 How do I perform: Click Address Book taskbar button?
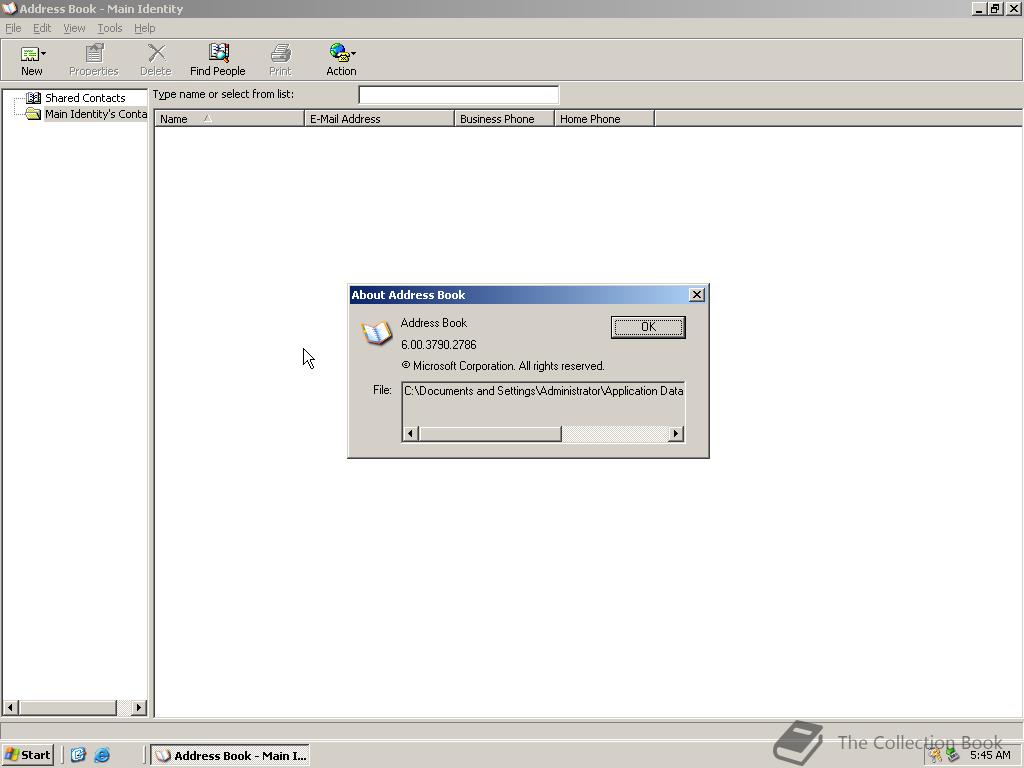(x=230, y=756)
